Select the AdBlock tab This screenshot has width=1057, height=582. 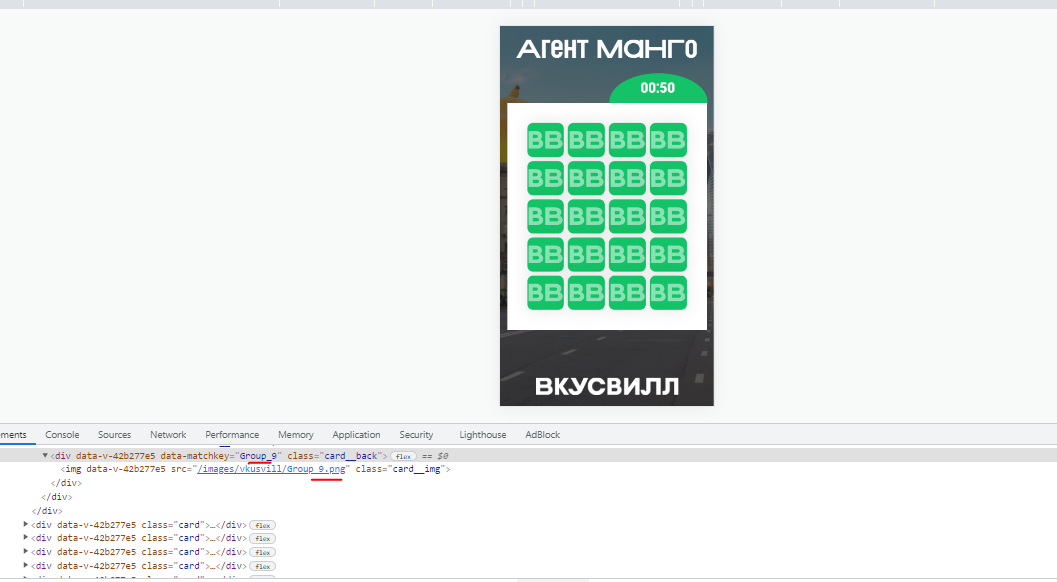pos(543,435)
